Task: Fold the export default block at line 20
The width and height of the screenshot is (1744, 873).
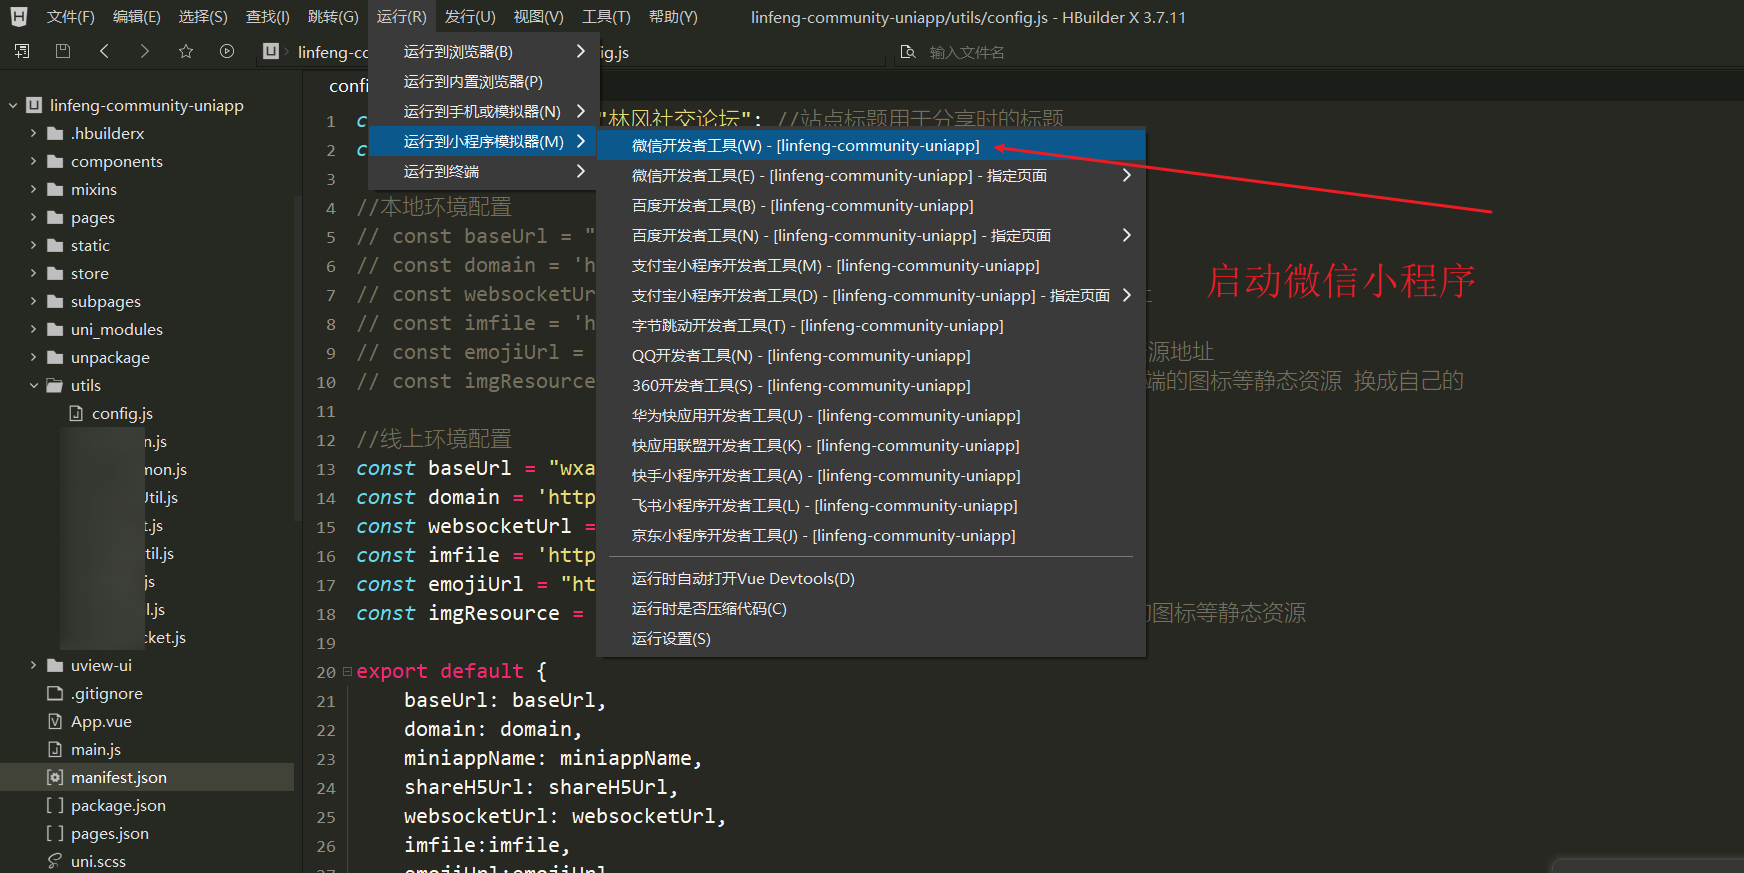Action: (x=347, y=671)
